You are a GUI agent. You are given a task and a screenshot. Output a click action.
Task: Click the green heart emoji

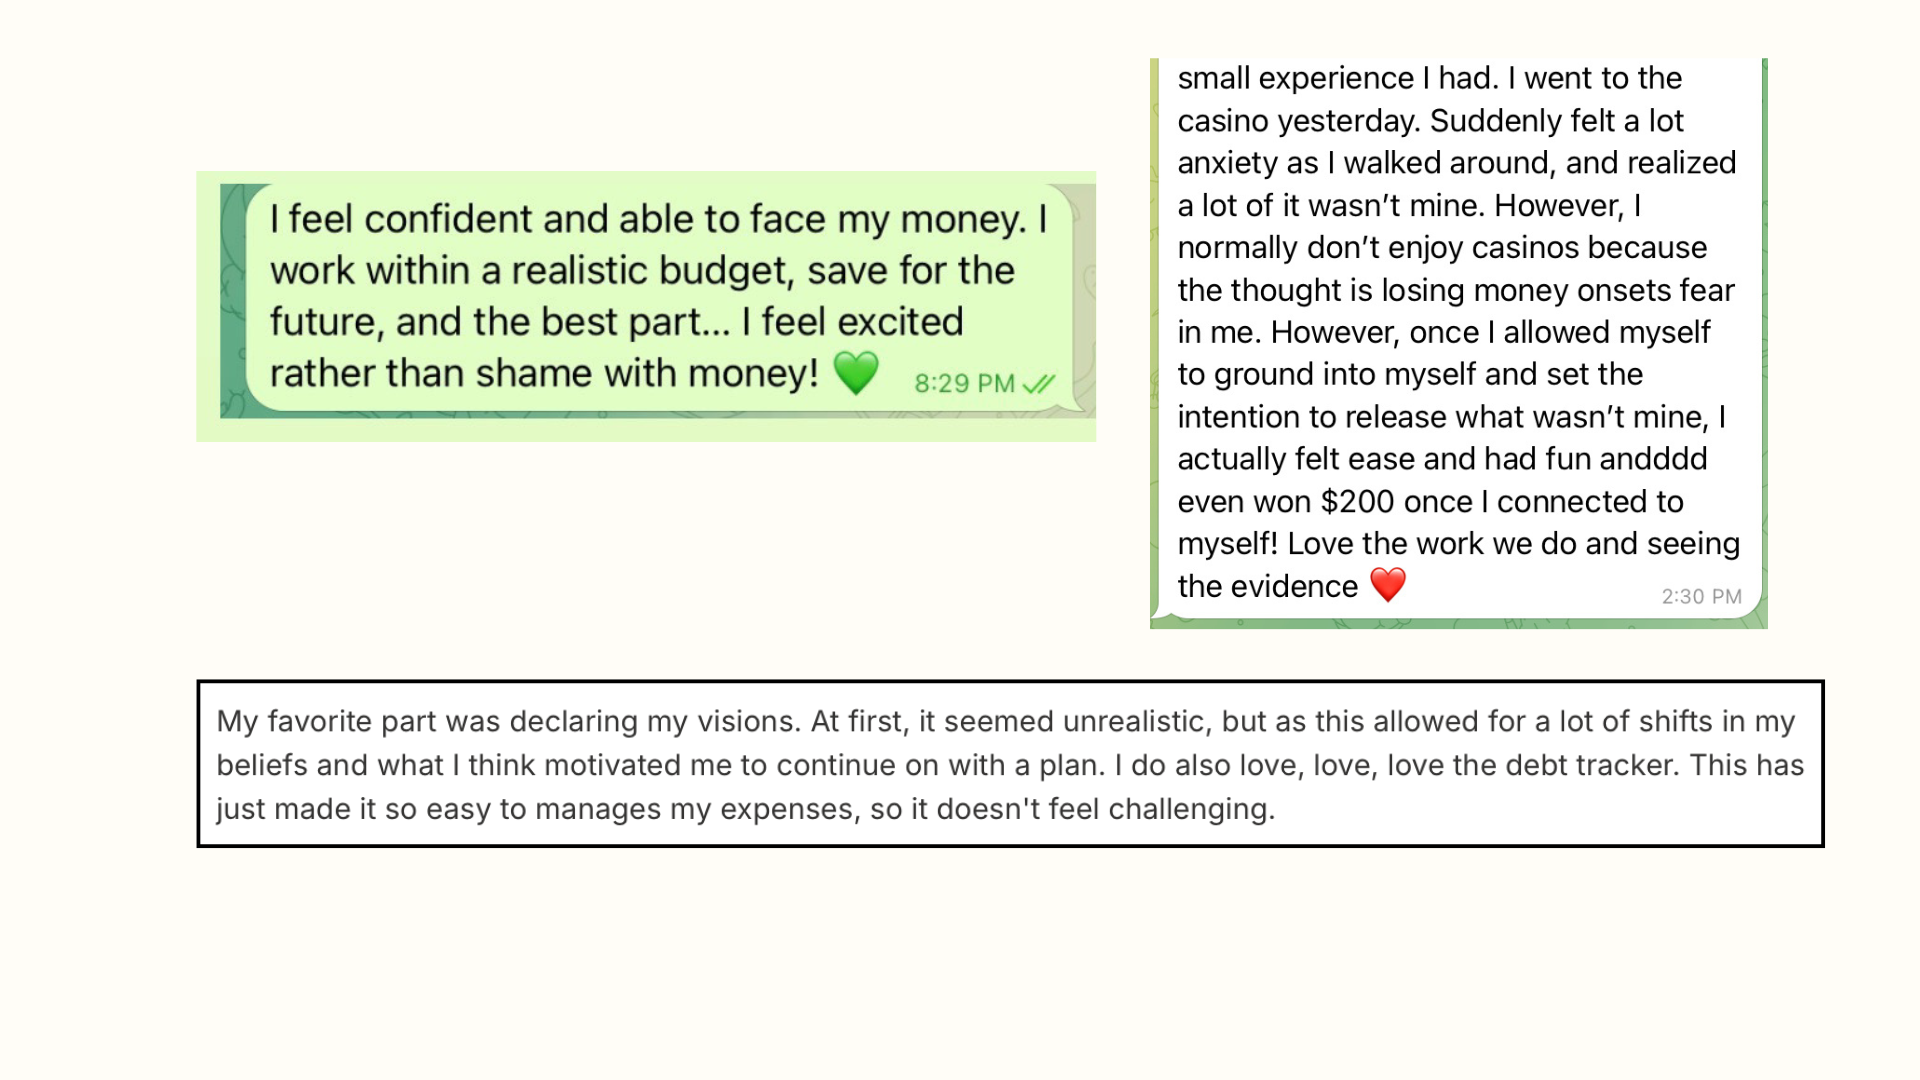click(855, 373)
